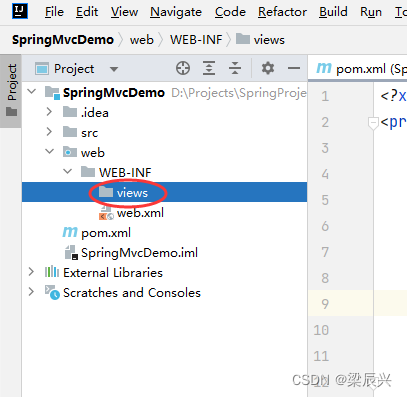Screen dimensions: 407x397
Task: Click the SpringMvcDemo module folder icon
Action: pyautogui.click(x=53, y=92)
